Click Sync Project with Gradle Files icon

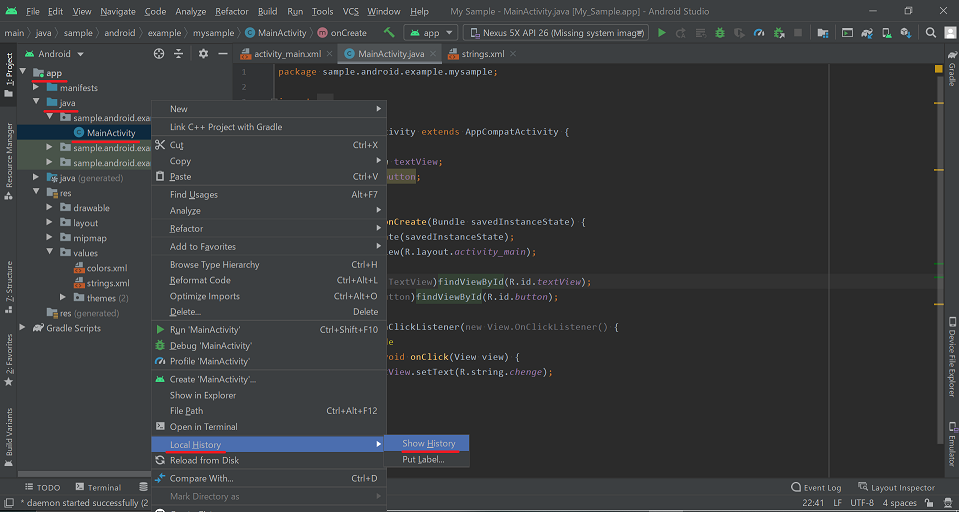coord(867,32)
